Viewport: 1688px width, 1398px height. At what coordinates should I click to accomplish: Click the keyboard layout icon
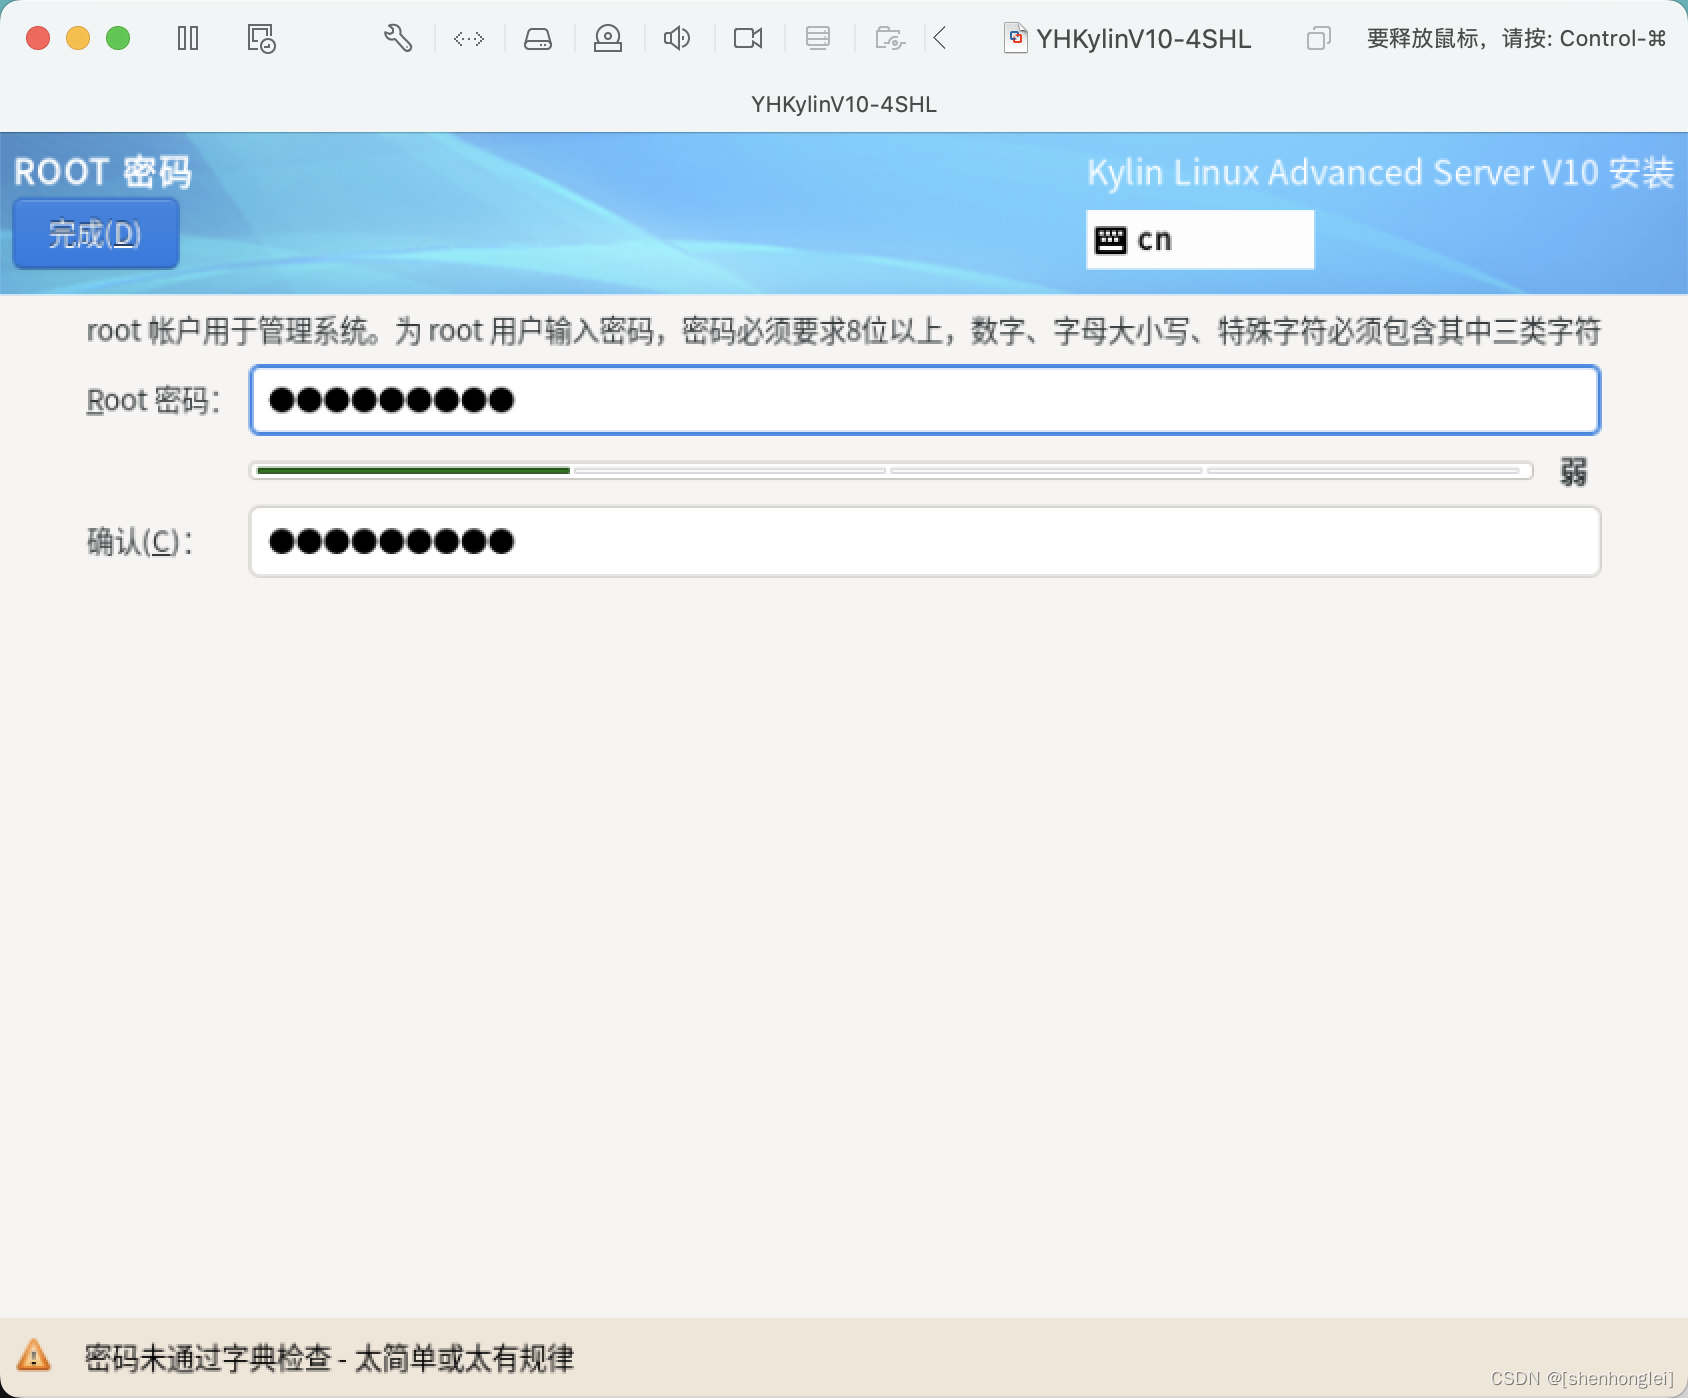tap(1111, 240)
